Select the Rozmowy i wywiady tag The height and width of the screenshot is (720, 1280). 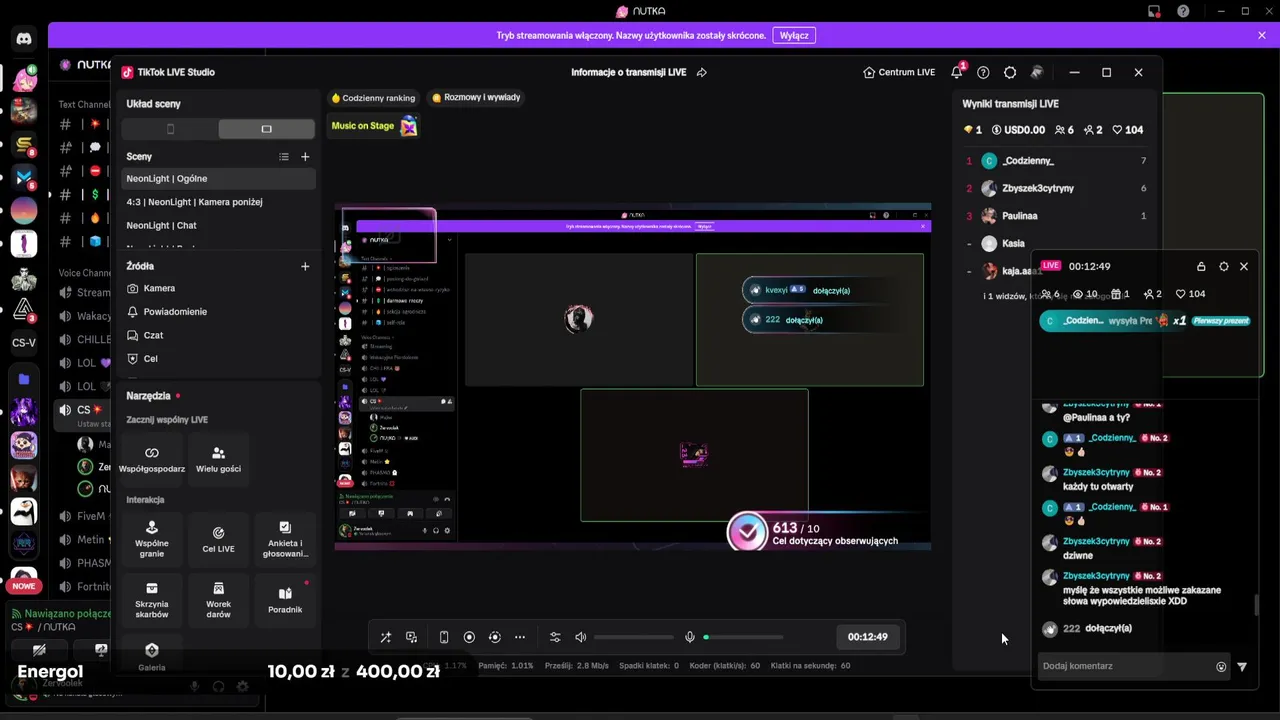[476, 98]
